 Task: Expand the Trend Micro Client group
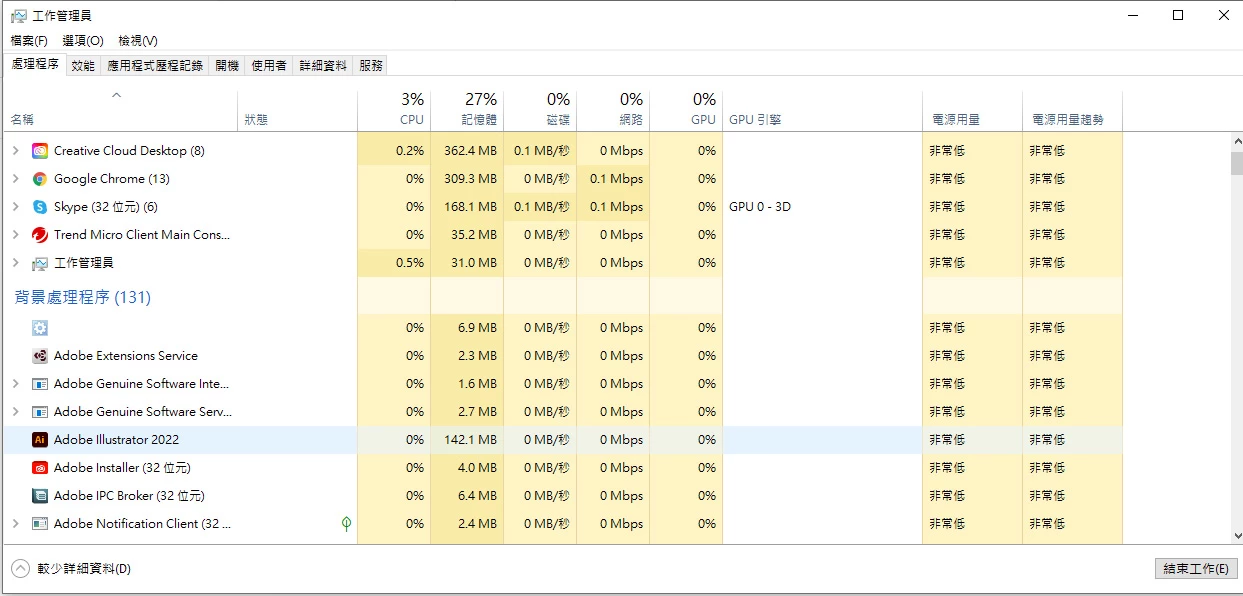(15, 235)
